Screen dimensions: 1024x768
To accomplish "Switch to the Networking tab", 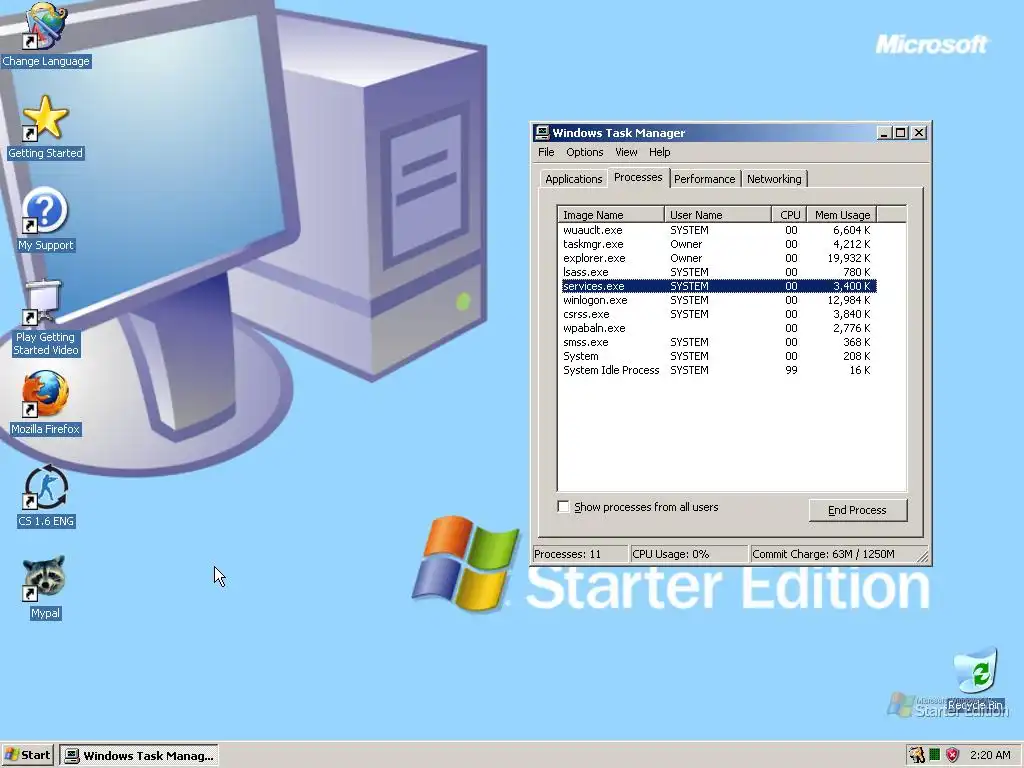I will pos(774,179).
